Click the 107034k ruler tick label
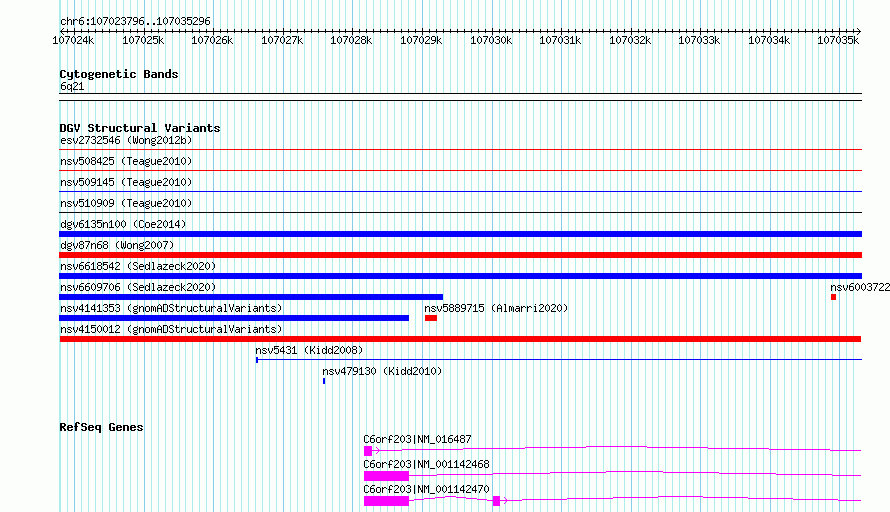The image size is (890, 512). [769, 40]
